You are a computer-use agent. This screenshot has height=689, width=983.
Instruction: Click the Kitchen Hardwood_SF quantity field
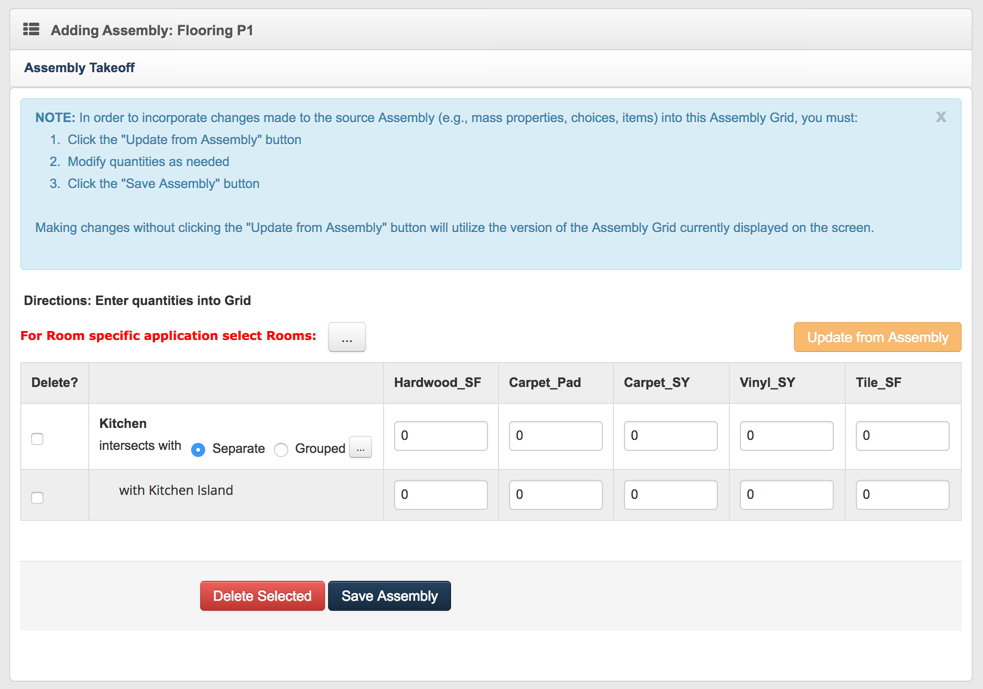tap(440, 436)
